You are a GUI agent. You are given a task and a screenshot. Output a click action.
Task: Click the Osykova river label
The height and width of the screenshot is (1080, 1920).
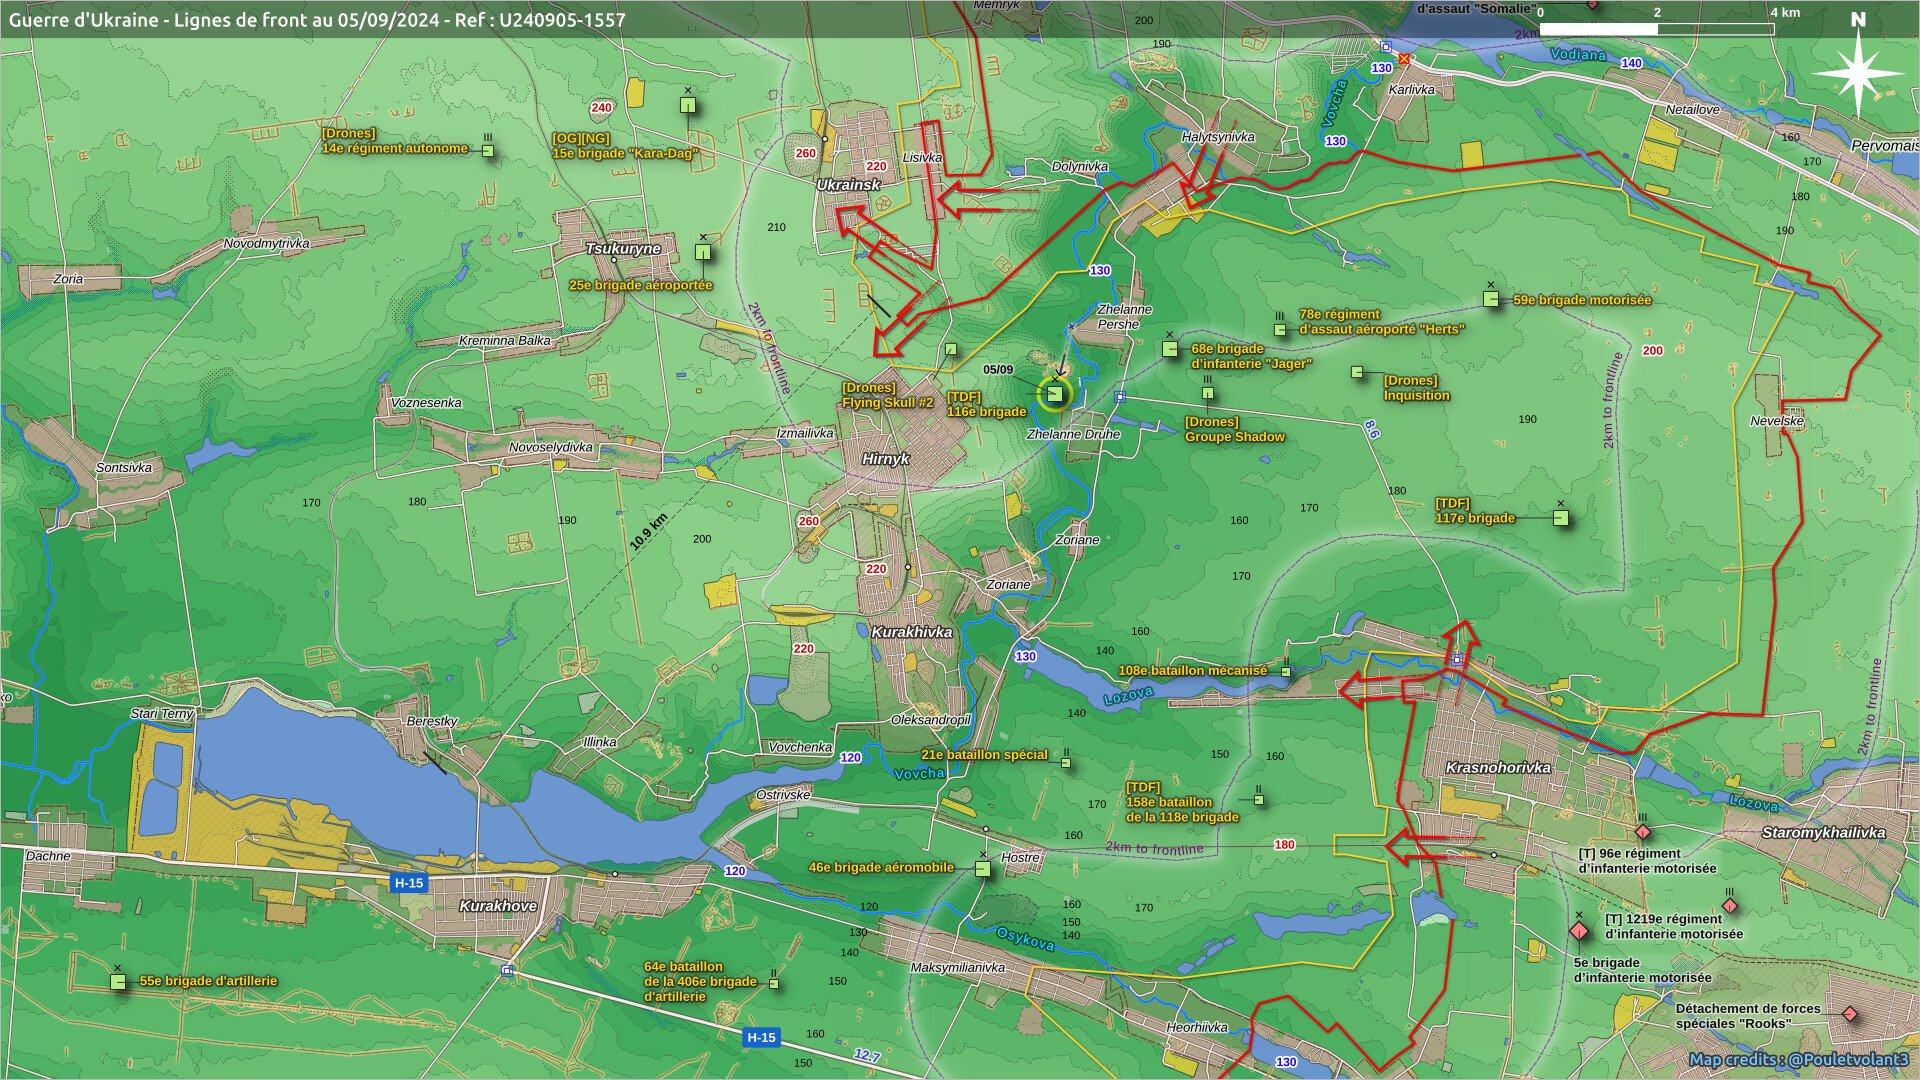[1026, 939]
